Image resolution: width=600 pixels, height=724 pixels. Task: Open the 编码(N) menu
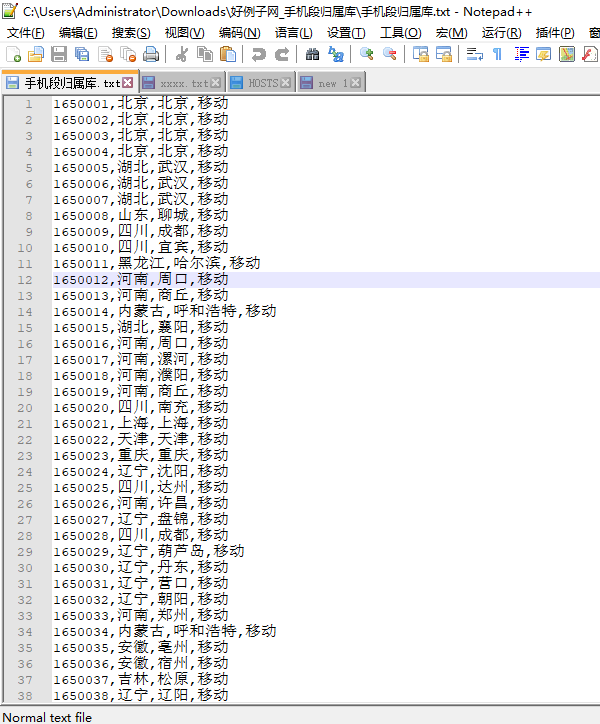240,33
